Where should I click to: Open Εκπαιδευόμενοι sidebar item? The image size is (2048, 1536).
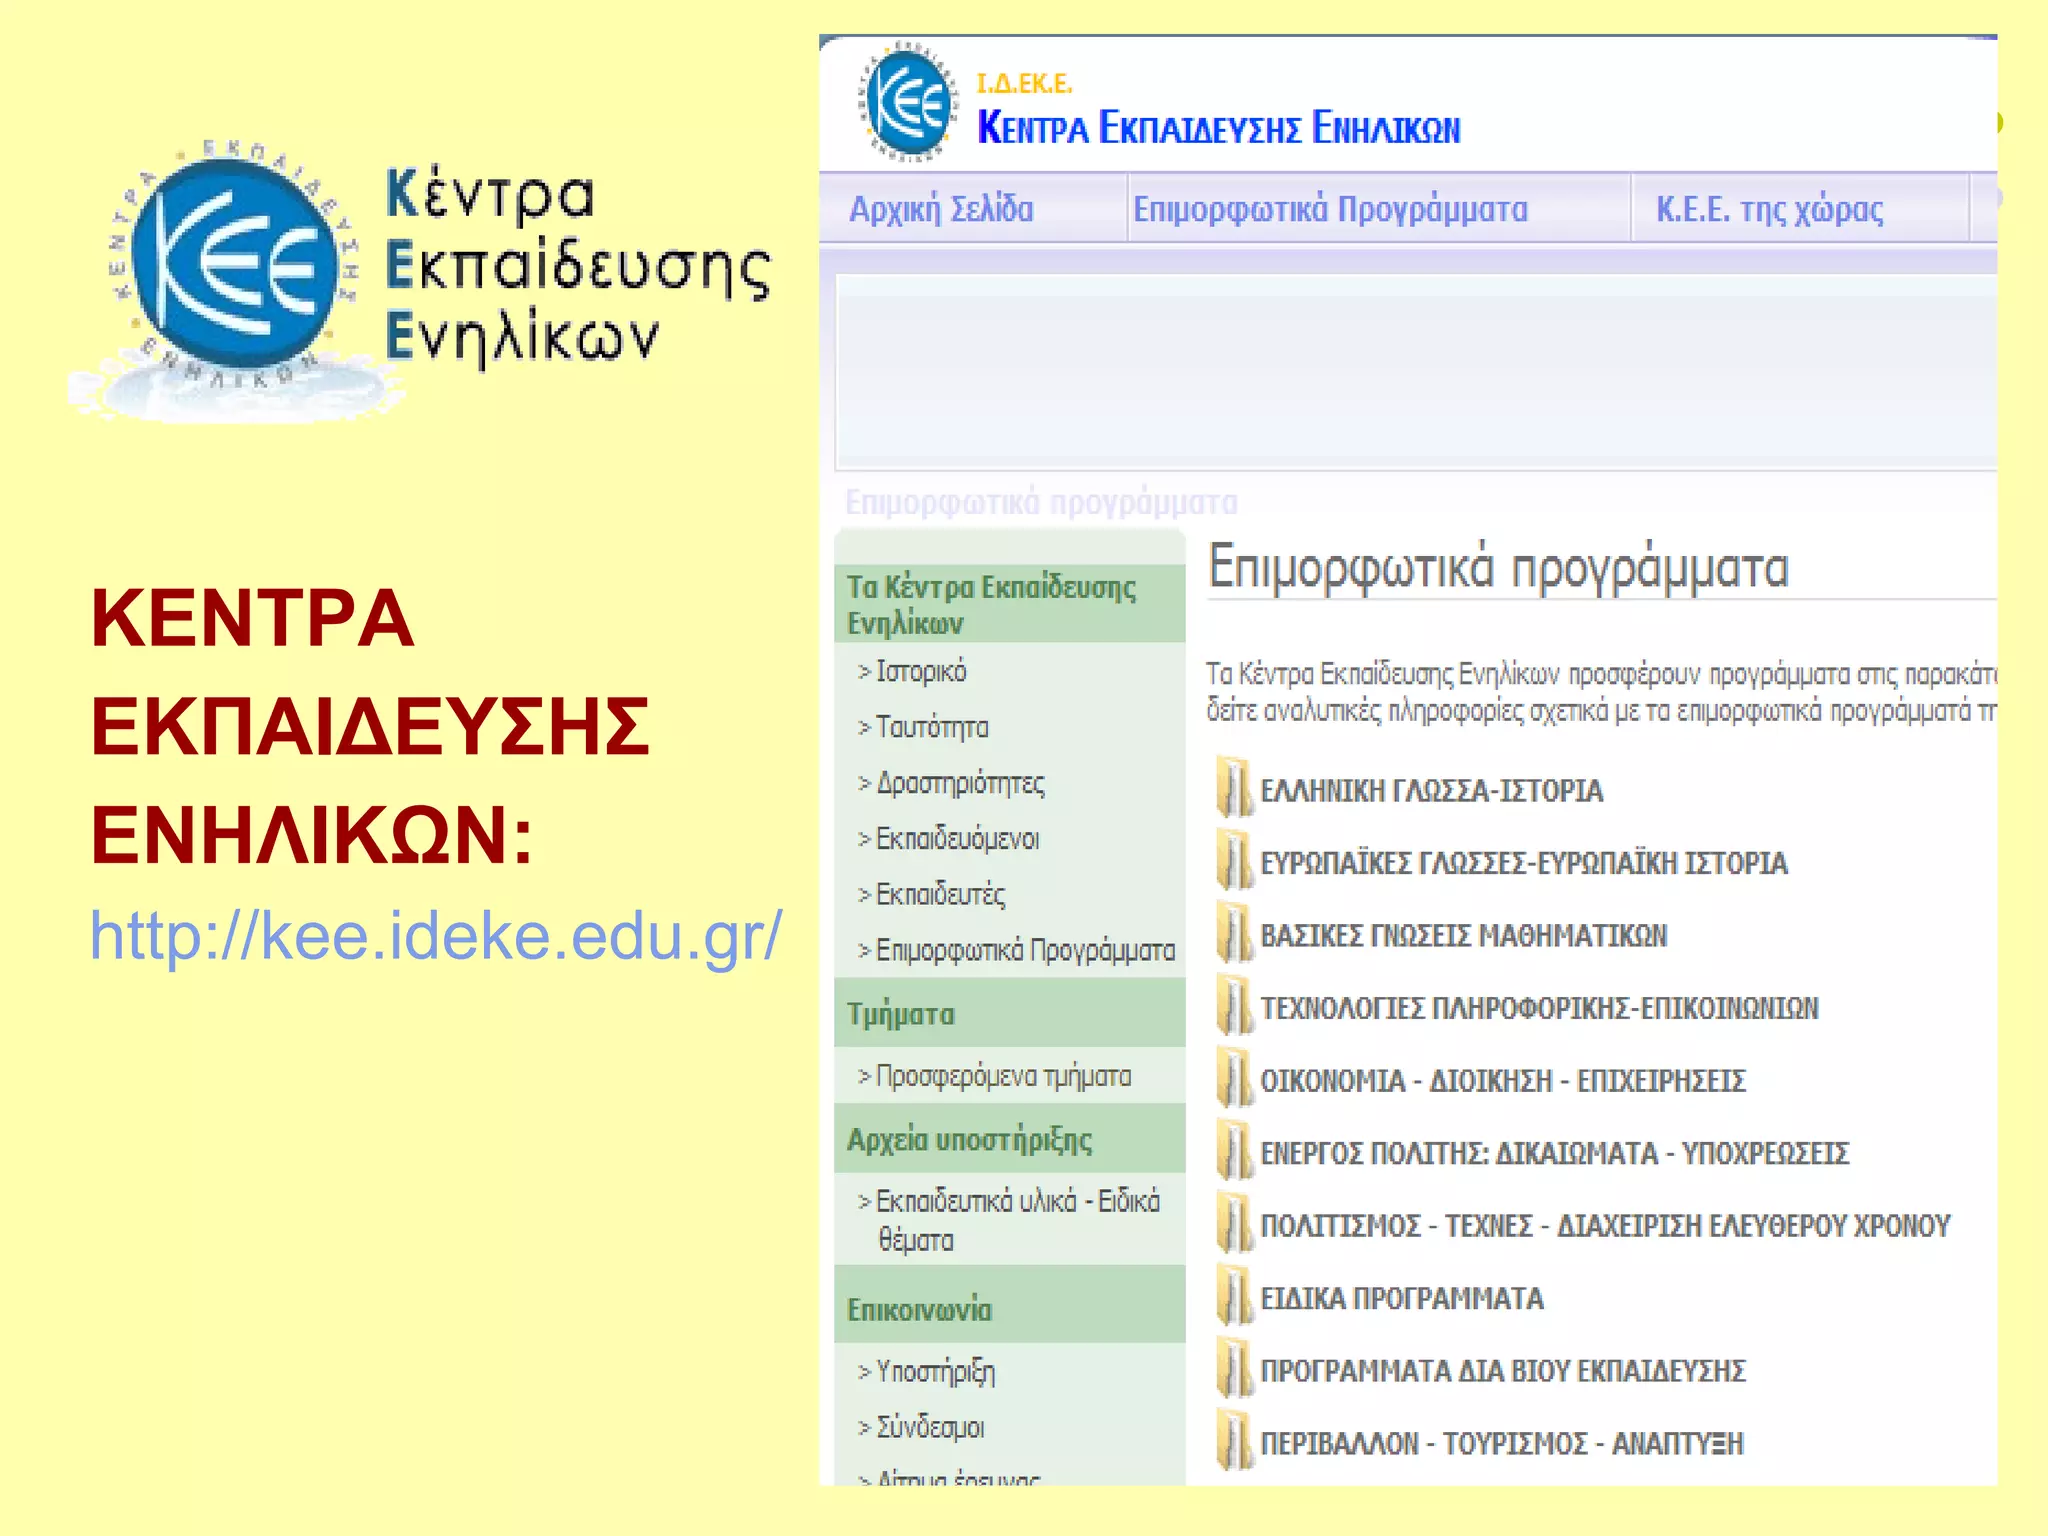pyautogui.click(x=957, y=838)
